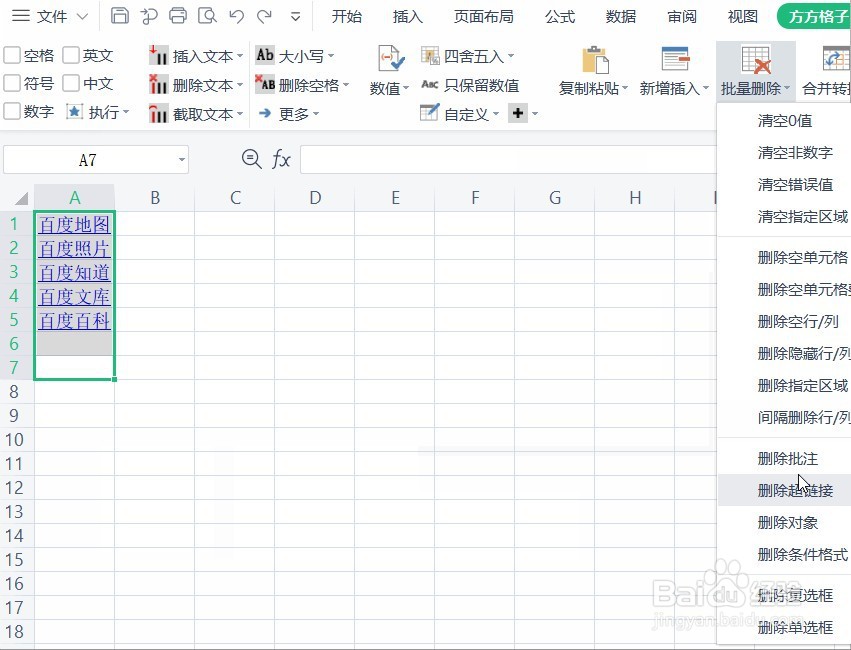
Task: Expand the 复制粘贴 dropdown arrow
Action: pyautogui.click(x=625, y=88)
